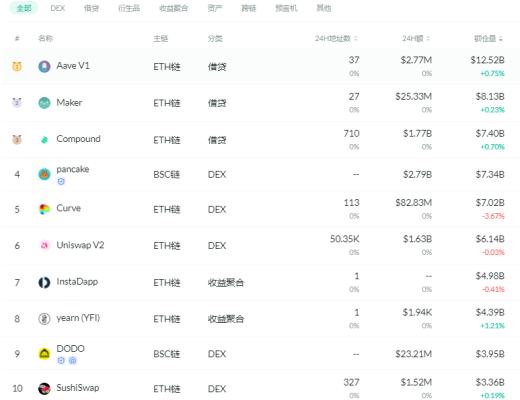Viewport: 520px width, 400px height.
Task: Open the yearn (YFI) project name link
Action: (78, 318)
